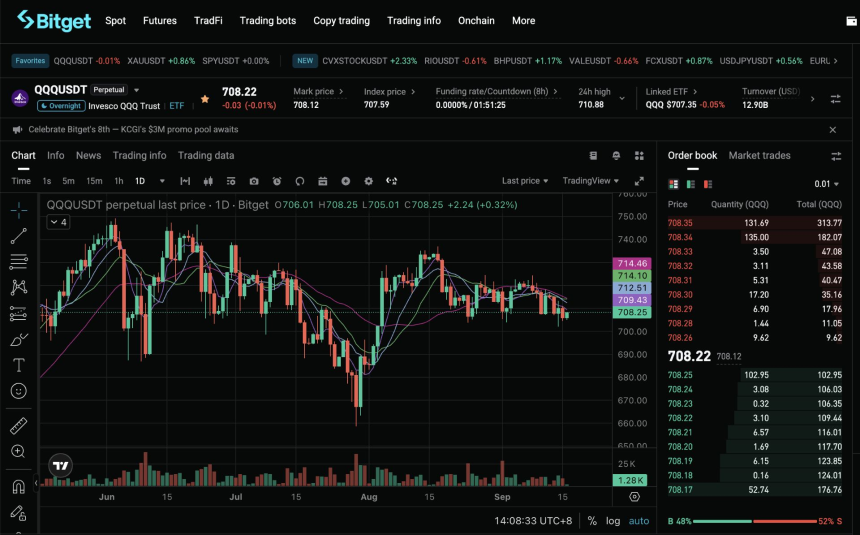Click the Bitget logo

tap(54, 21)
